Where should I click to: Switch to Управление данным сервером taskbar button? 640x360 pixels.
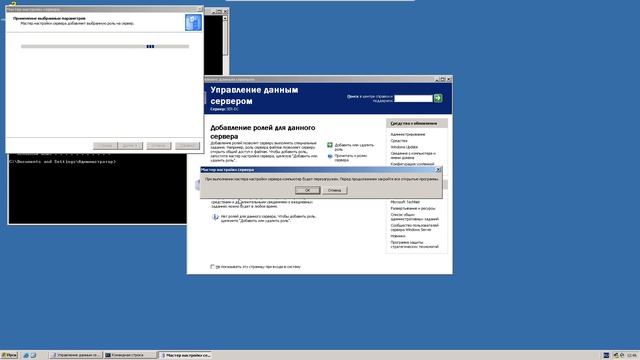point(75,356)
